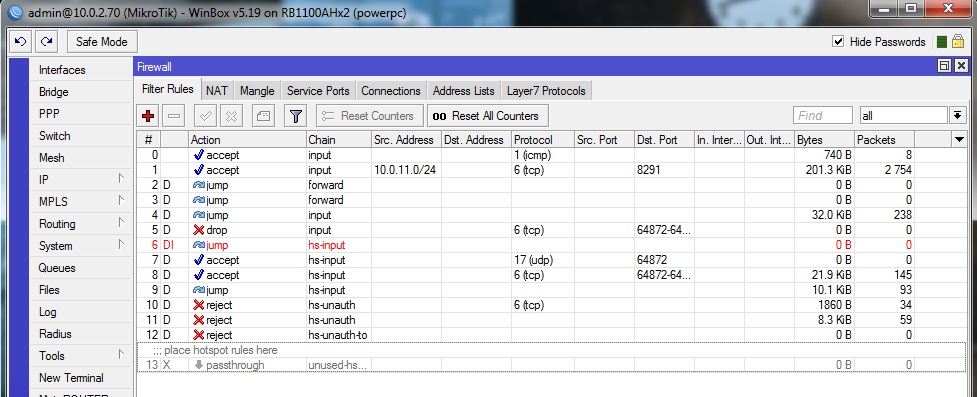Viewport: 977px width, 397px height.
Task: Select the hs-unauth-to chain cell in rule 12
Action: 338,335
